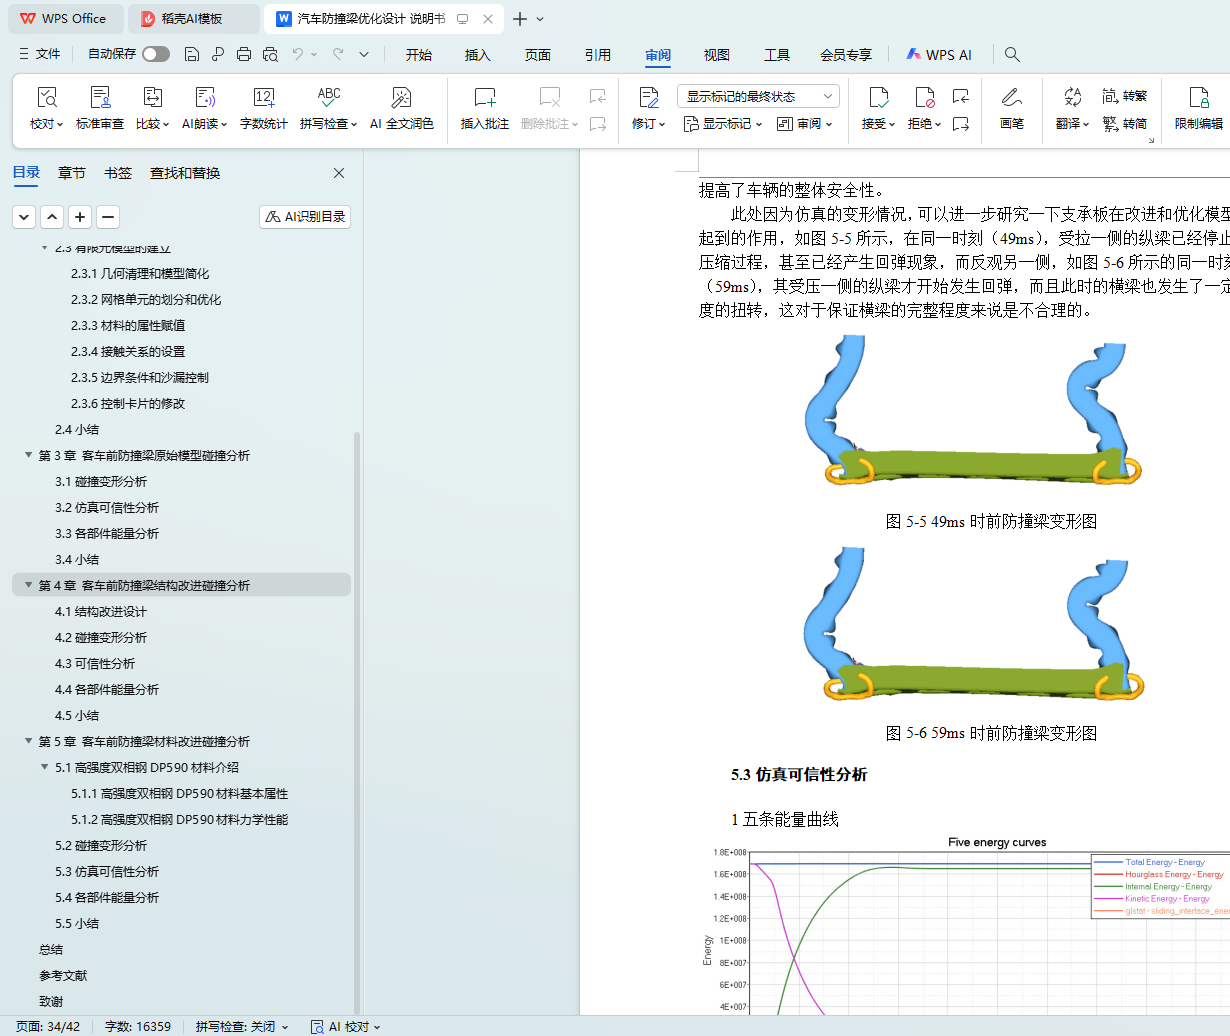
Task: Click the search magnifier icon in ribbon
Action: pos(1012,54)
